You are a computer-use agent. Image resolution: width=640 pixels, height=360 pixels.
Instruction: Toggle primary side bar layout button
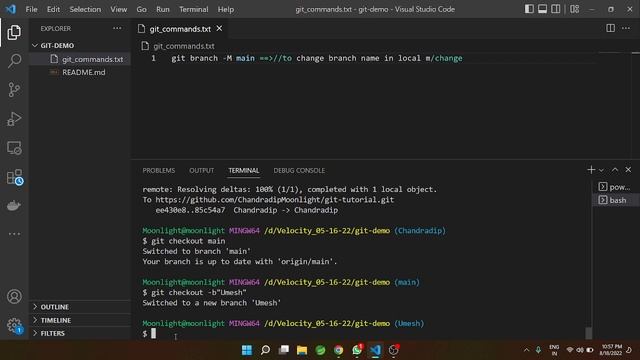pos(529,9)
